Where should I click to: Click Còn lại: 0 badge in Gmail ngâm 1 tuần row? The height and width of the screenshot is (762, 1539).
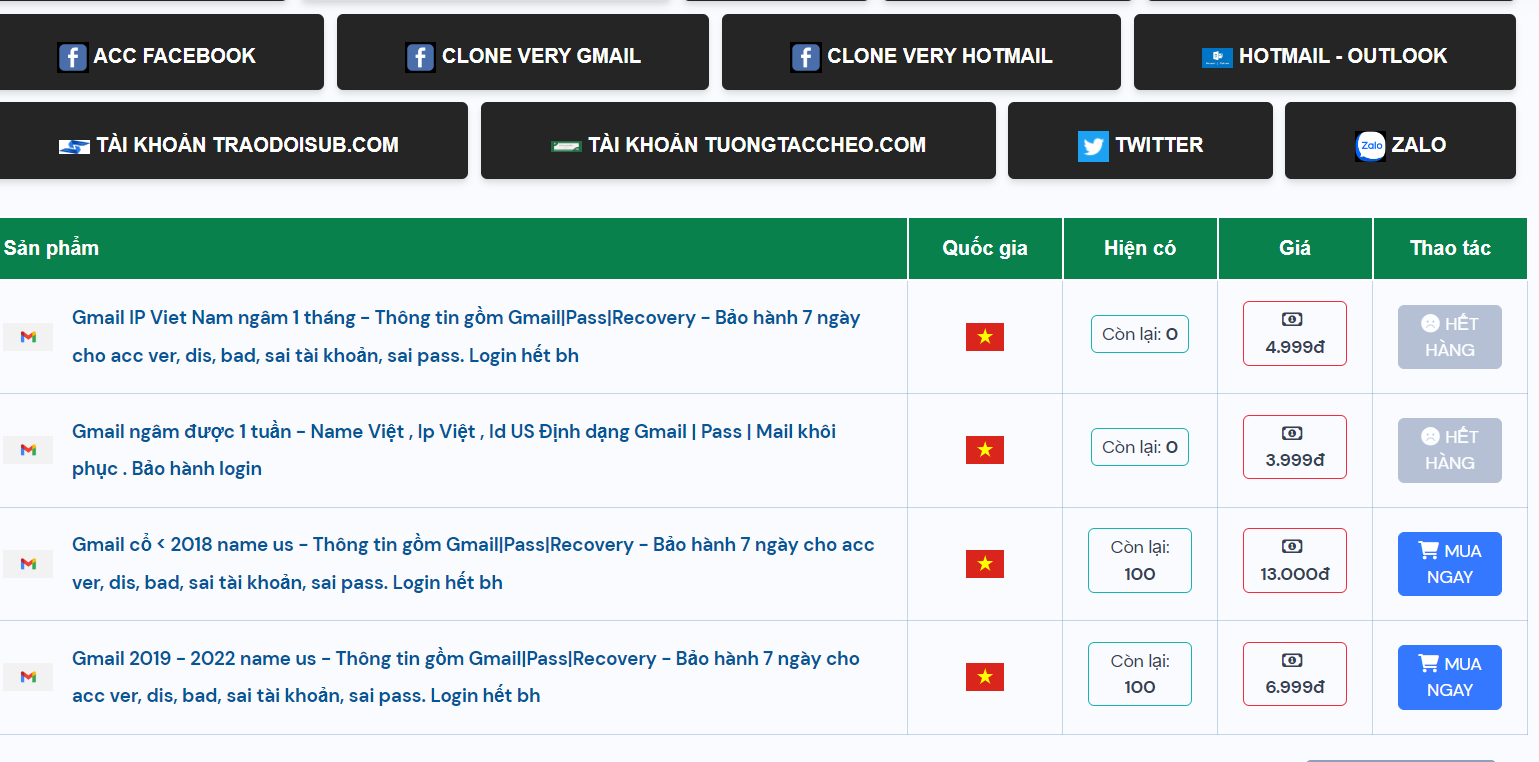[x=1140, y=447]
